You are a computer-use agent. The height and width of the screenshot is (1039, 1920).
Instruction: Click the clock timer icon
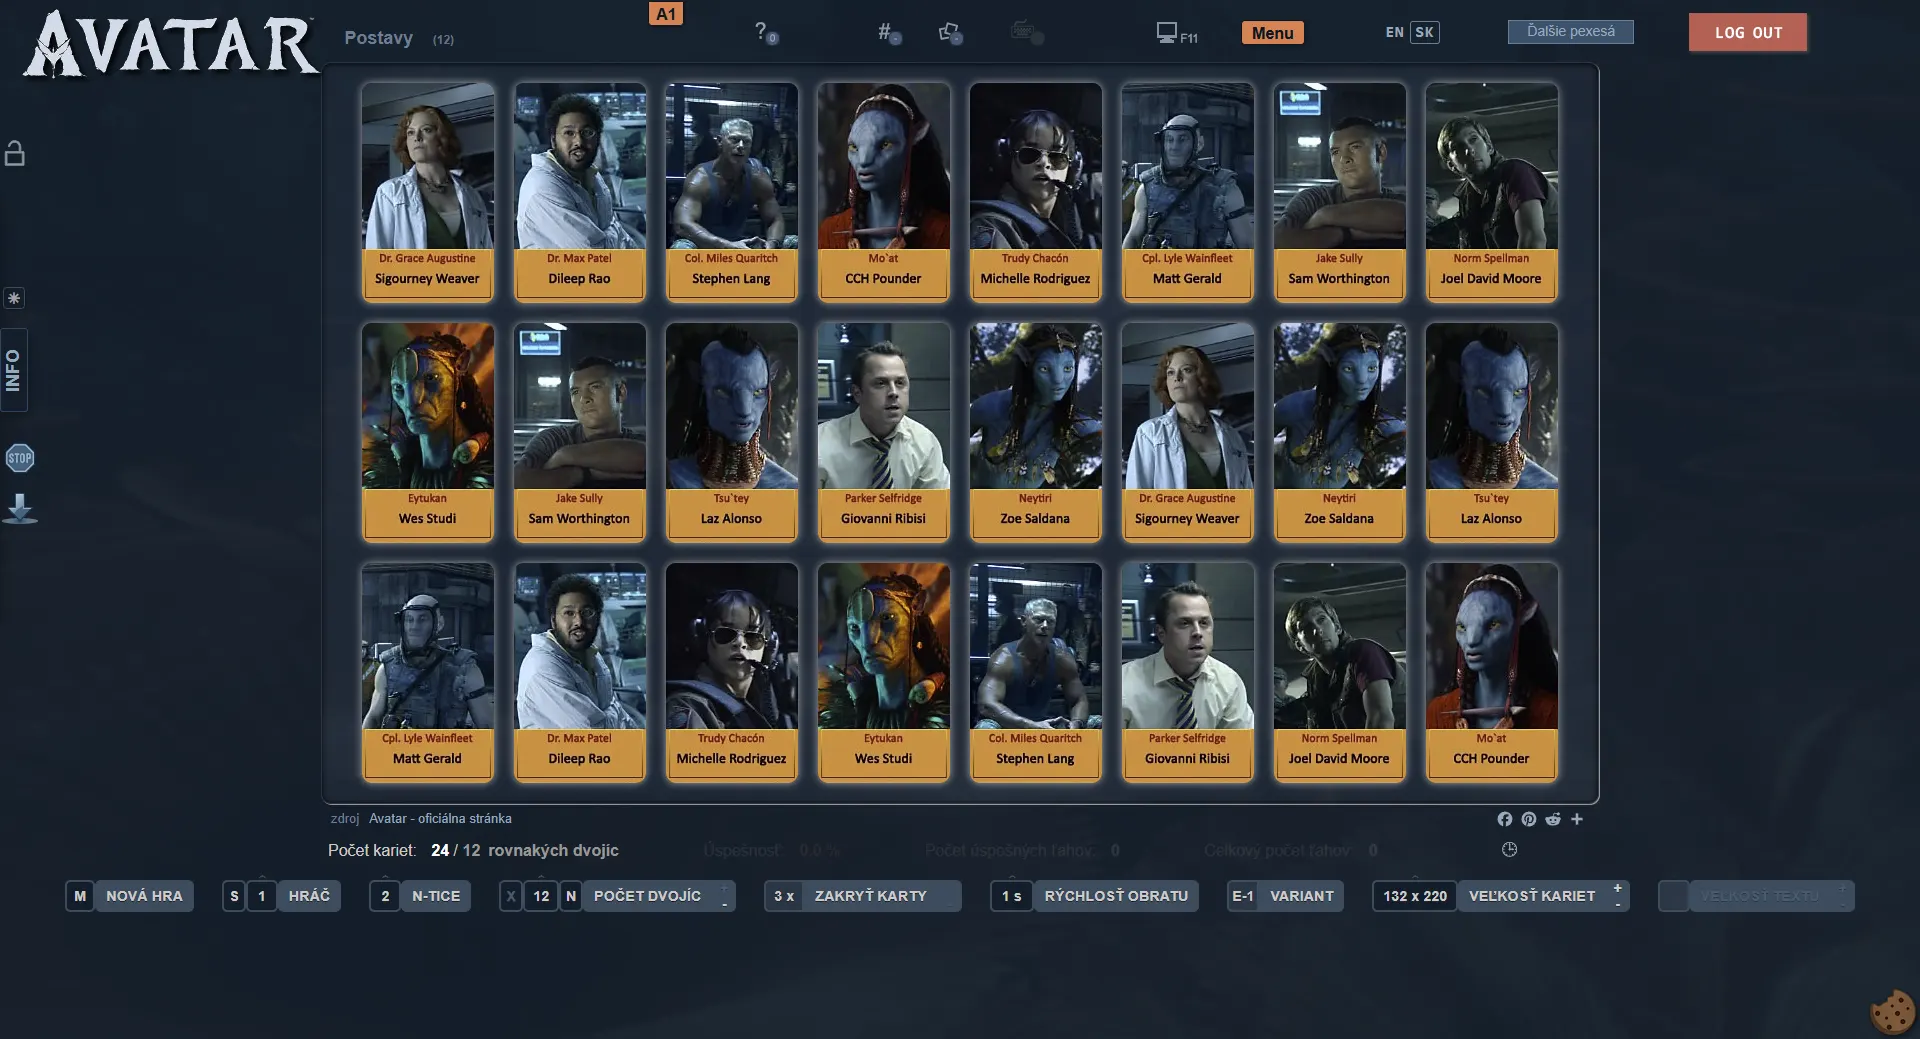[x=1509, y=850]
